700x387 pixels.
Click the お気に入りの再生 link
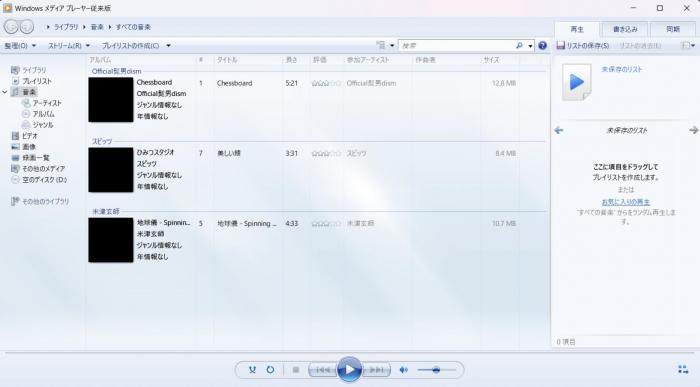(625, 202)
